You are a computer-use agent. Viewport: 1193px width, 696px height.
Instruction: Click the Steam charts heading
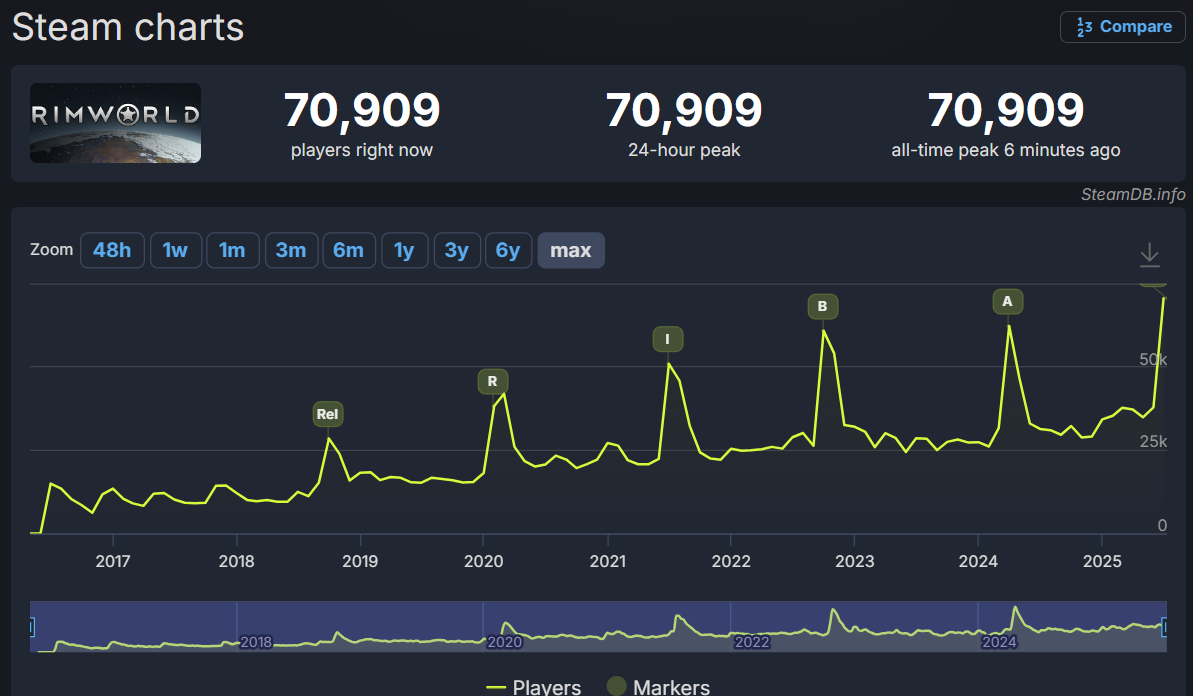(x=128, y=27)
